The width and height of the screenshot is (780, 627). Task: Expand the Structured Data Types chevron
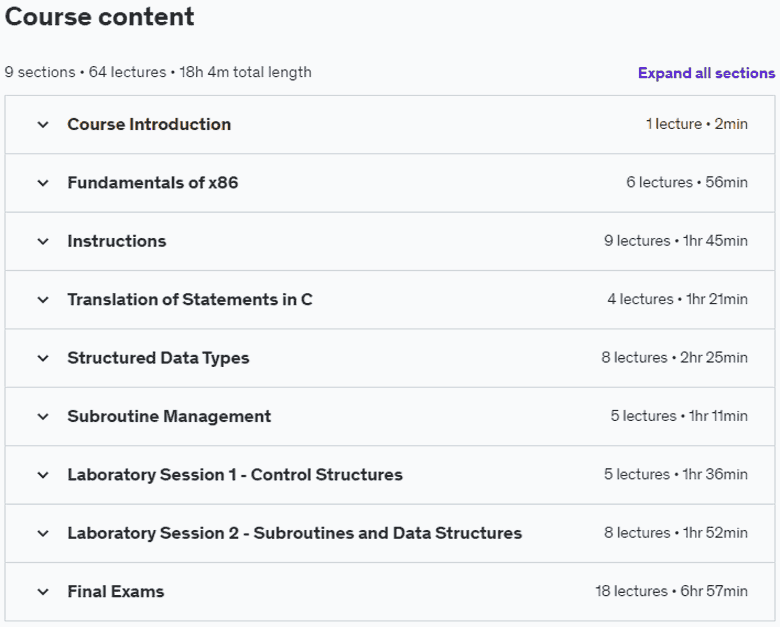click(x=43, y=358)
